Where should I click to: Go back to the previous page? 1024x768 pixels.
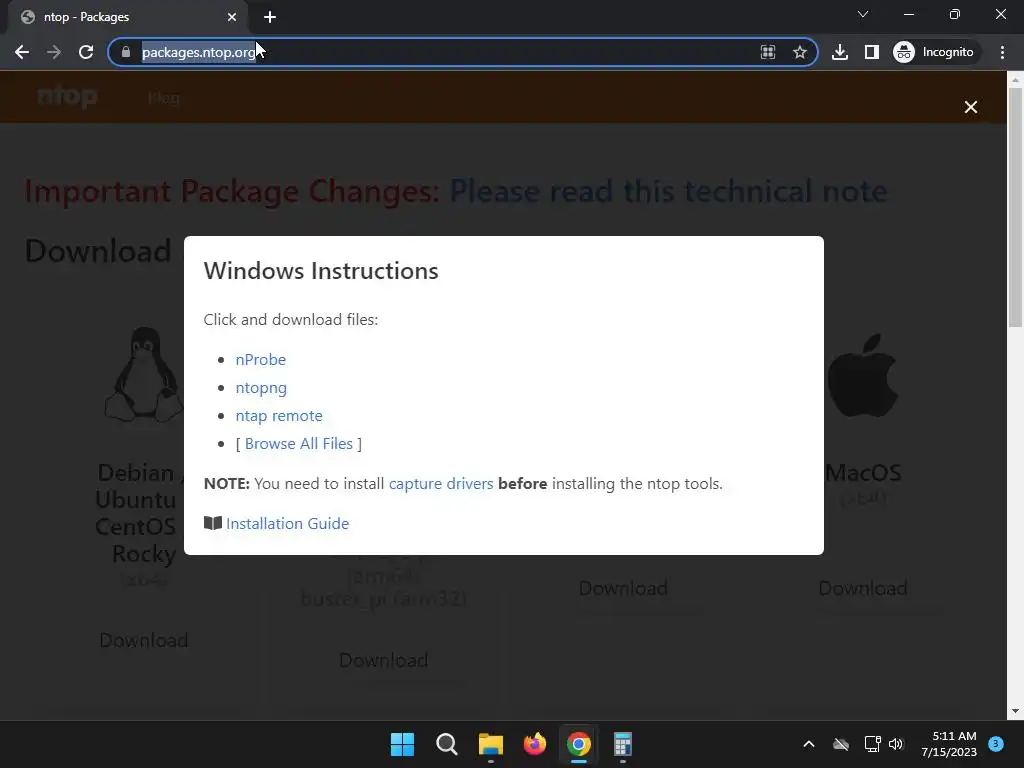click(22, 52)
